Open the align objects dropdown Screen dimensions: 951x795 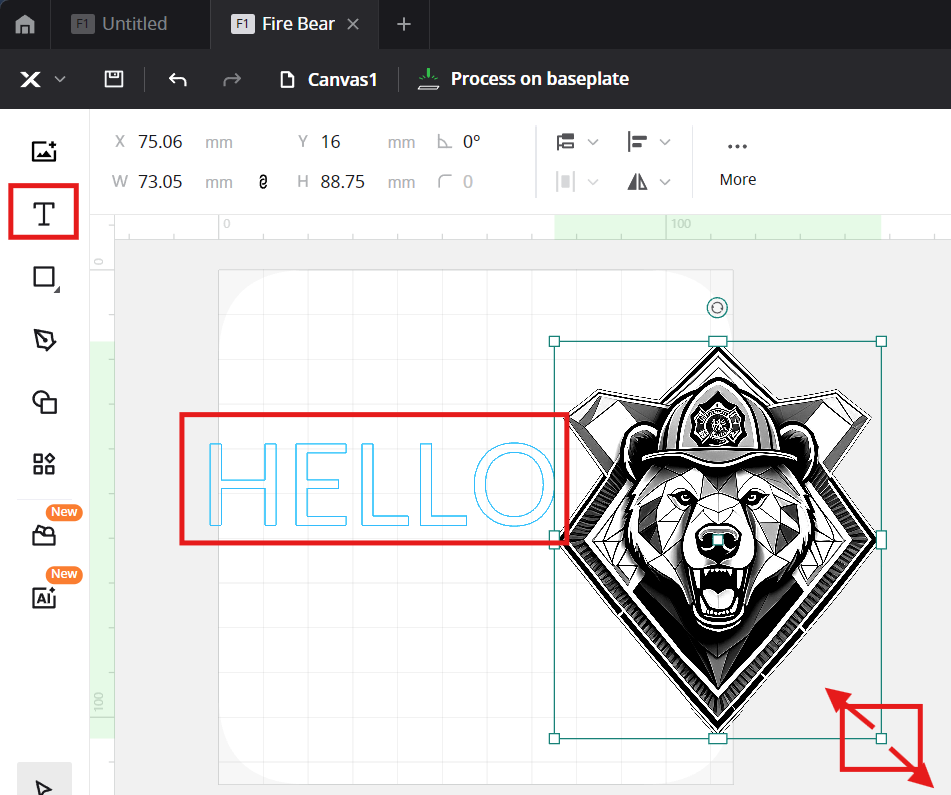(648, 142)
